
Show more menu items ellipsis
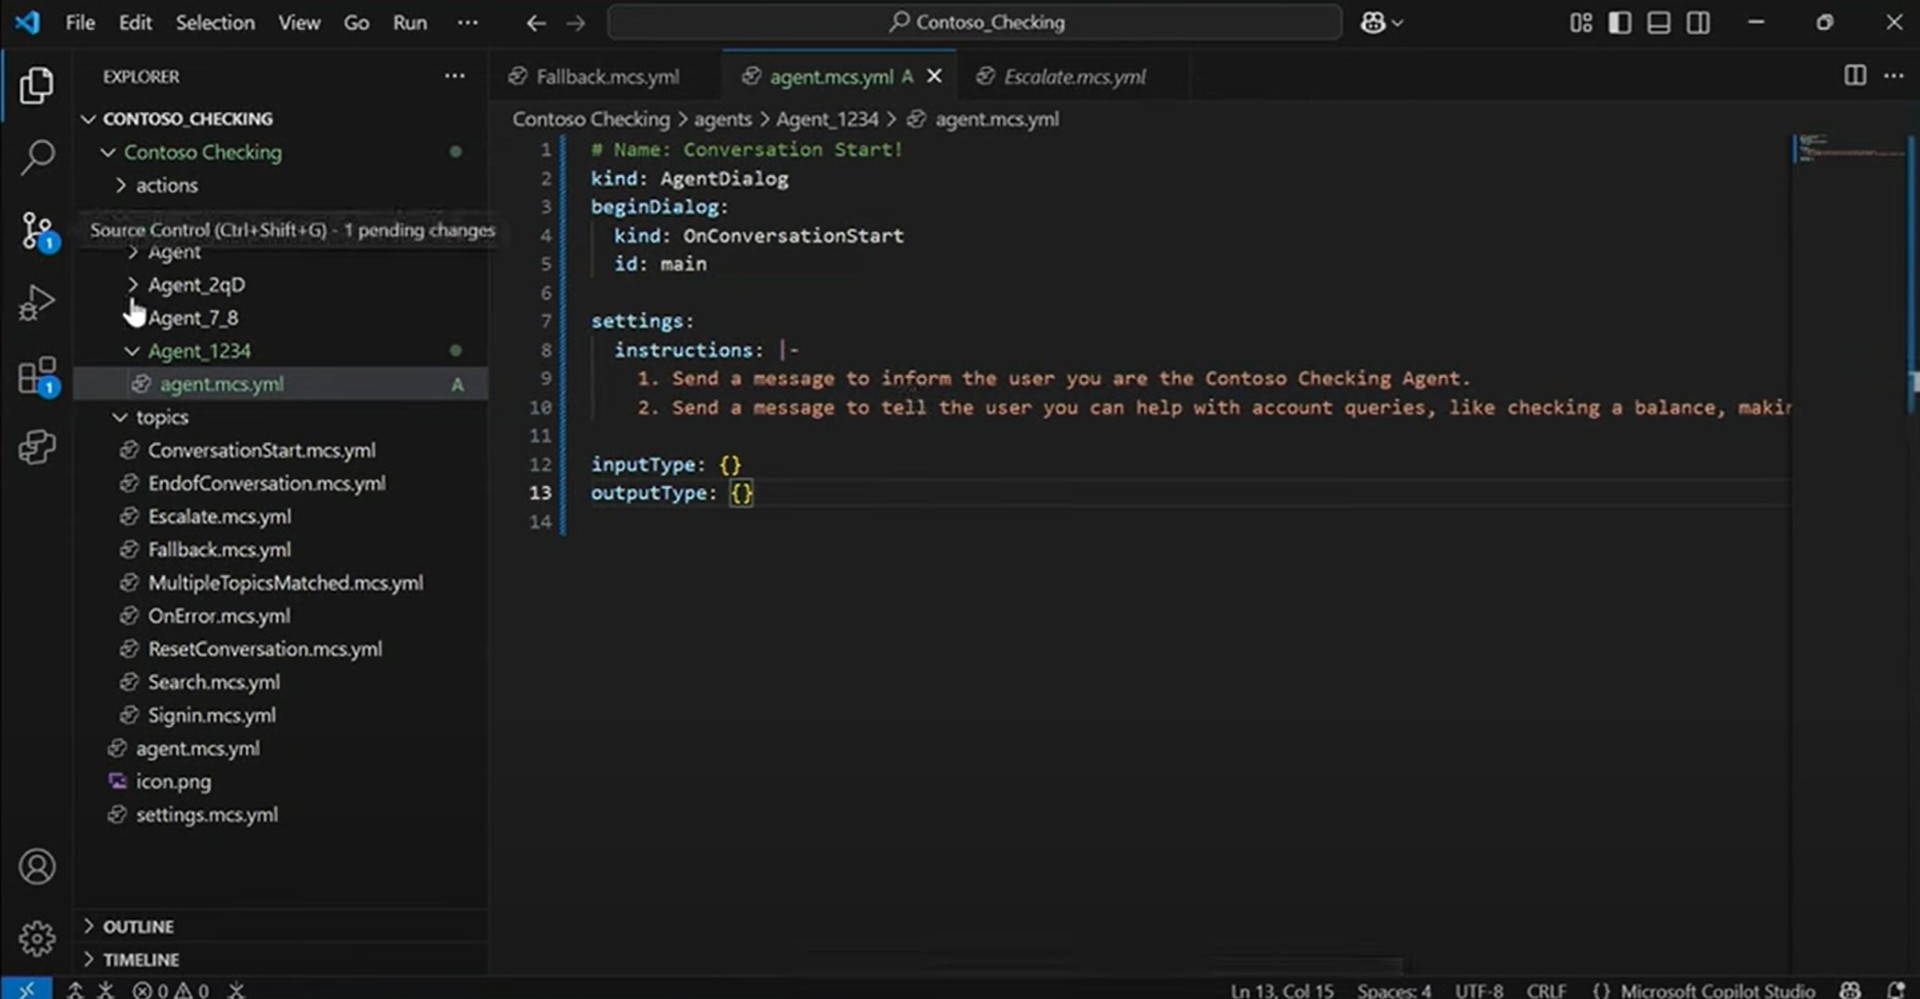[x=467, y=22]
